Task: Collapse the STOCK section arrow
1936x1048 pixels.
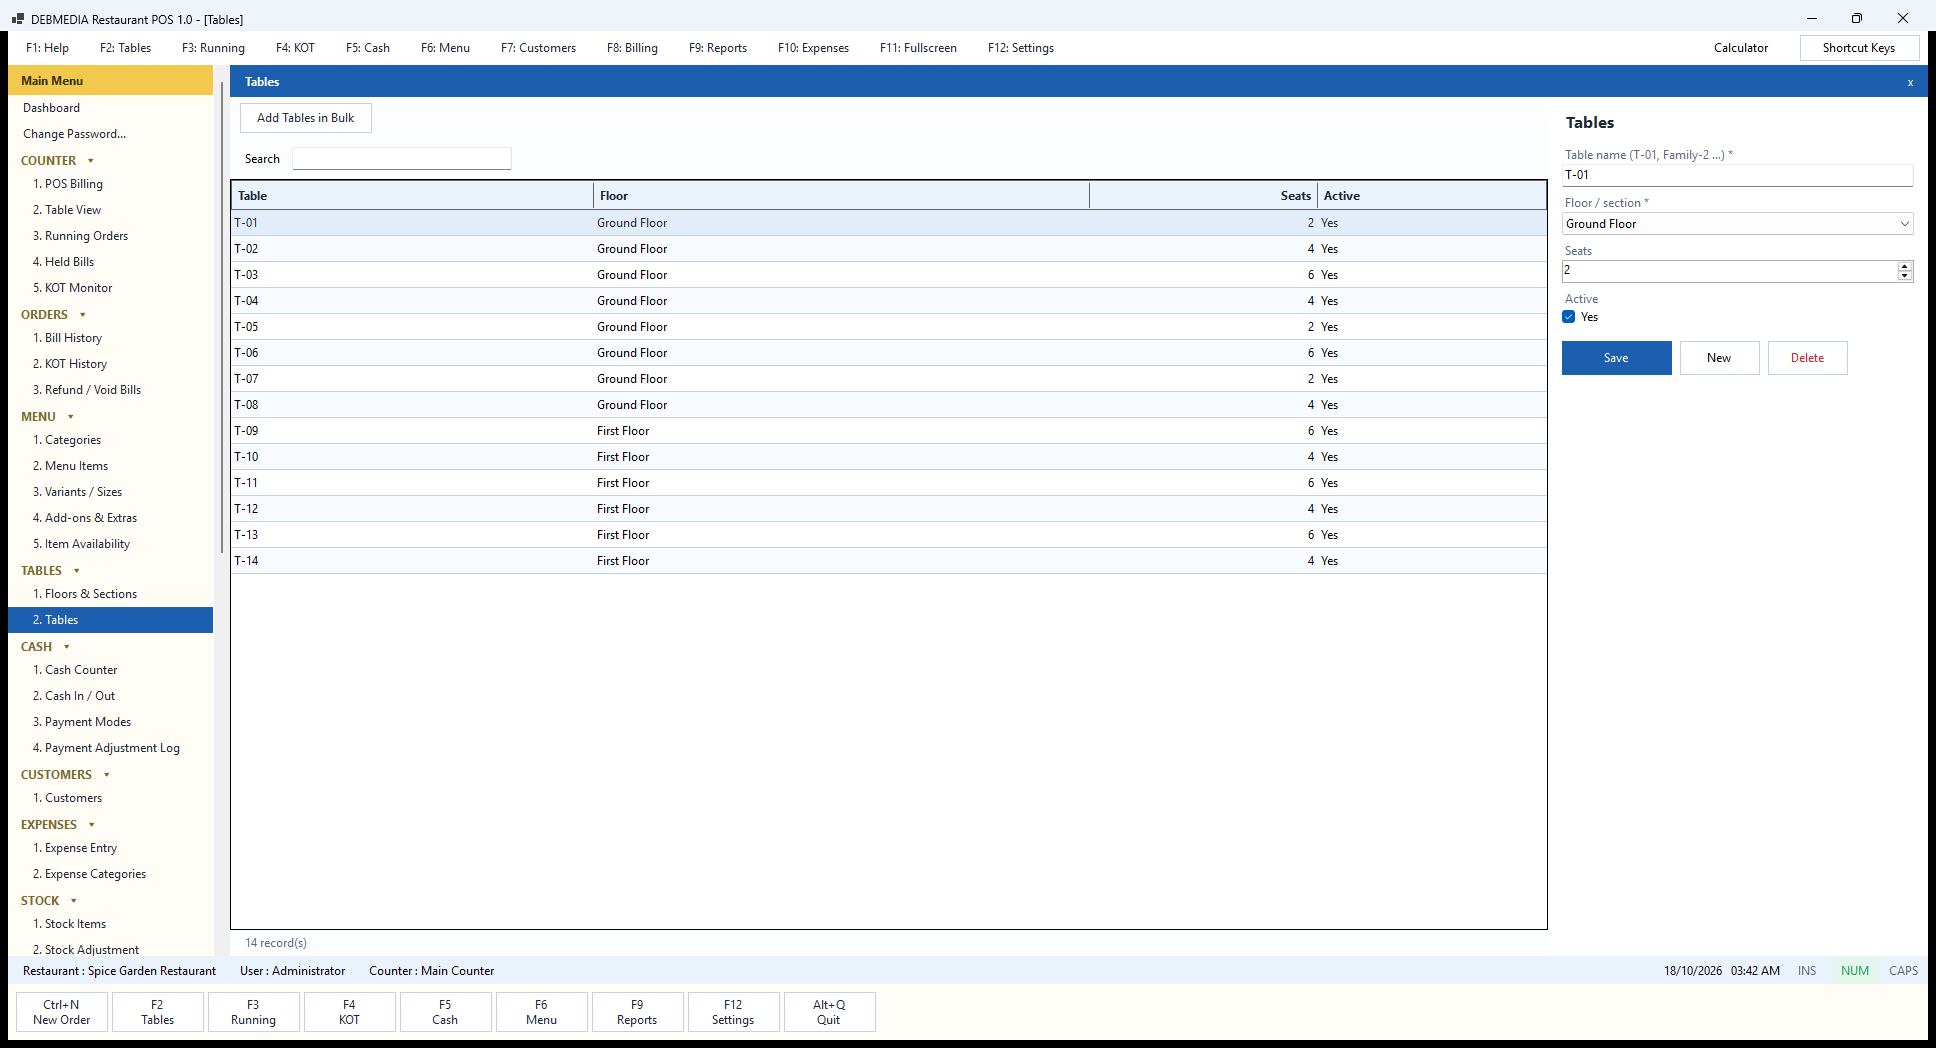Action: (x=74, y=901)
